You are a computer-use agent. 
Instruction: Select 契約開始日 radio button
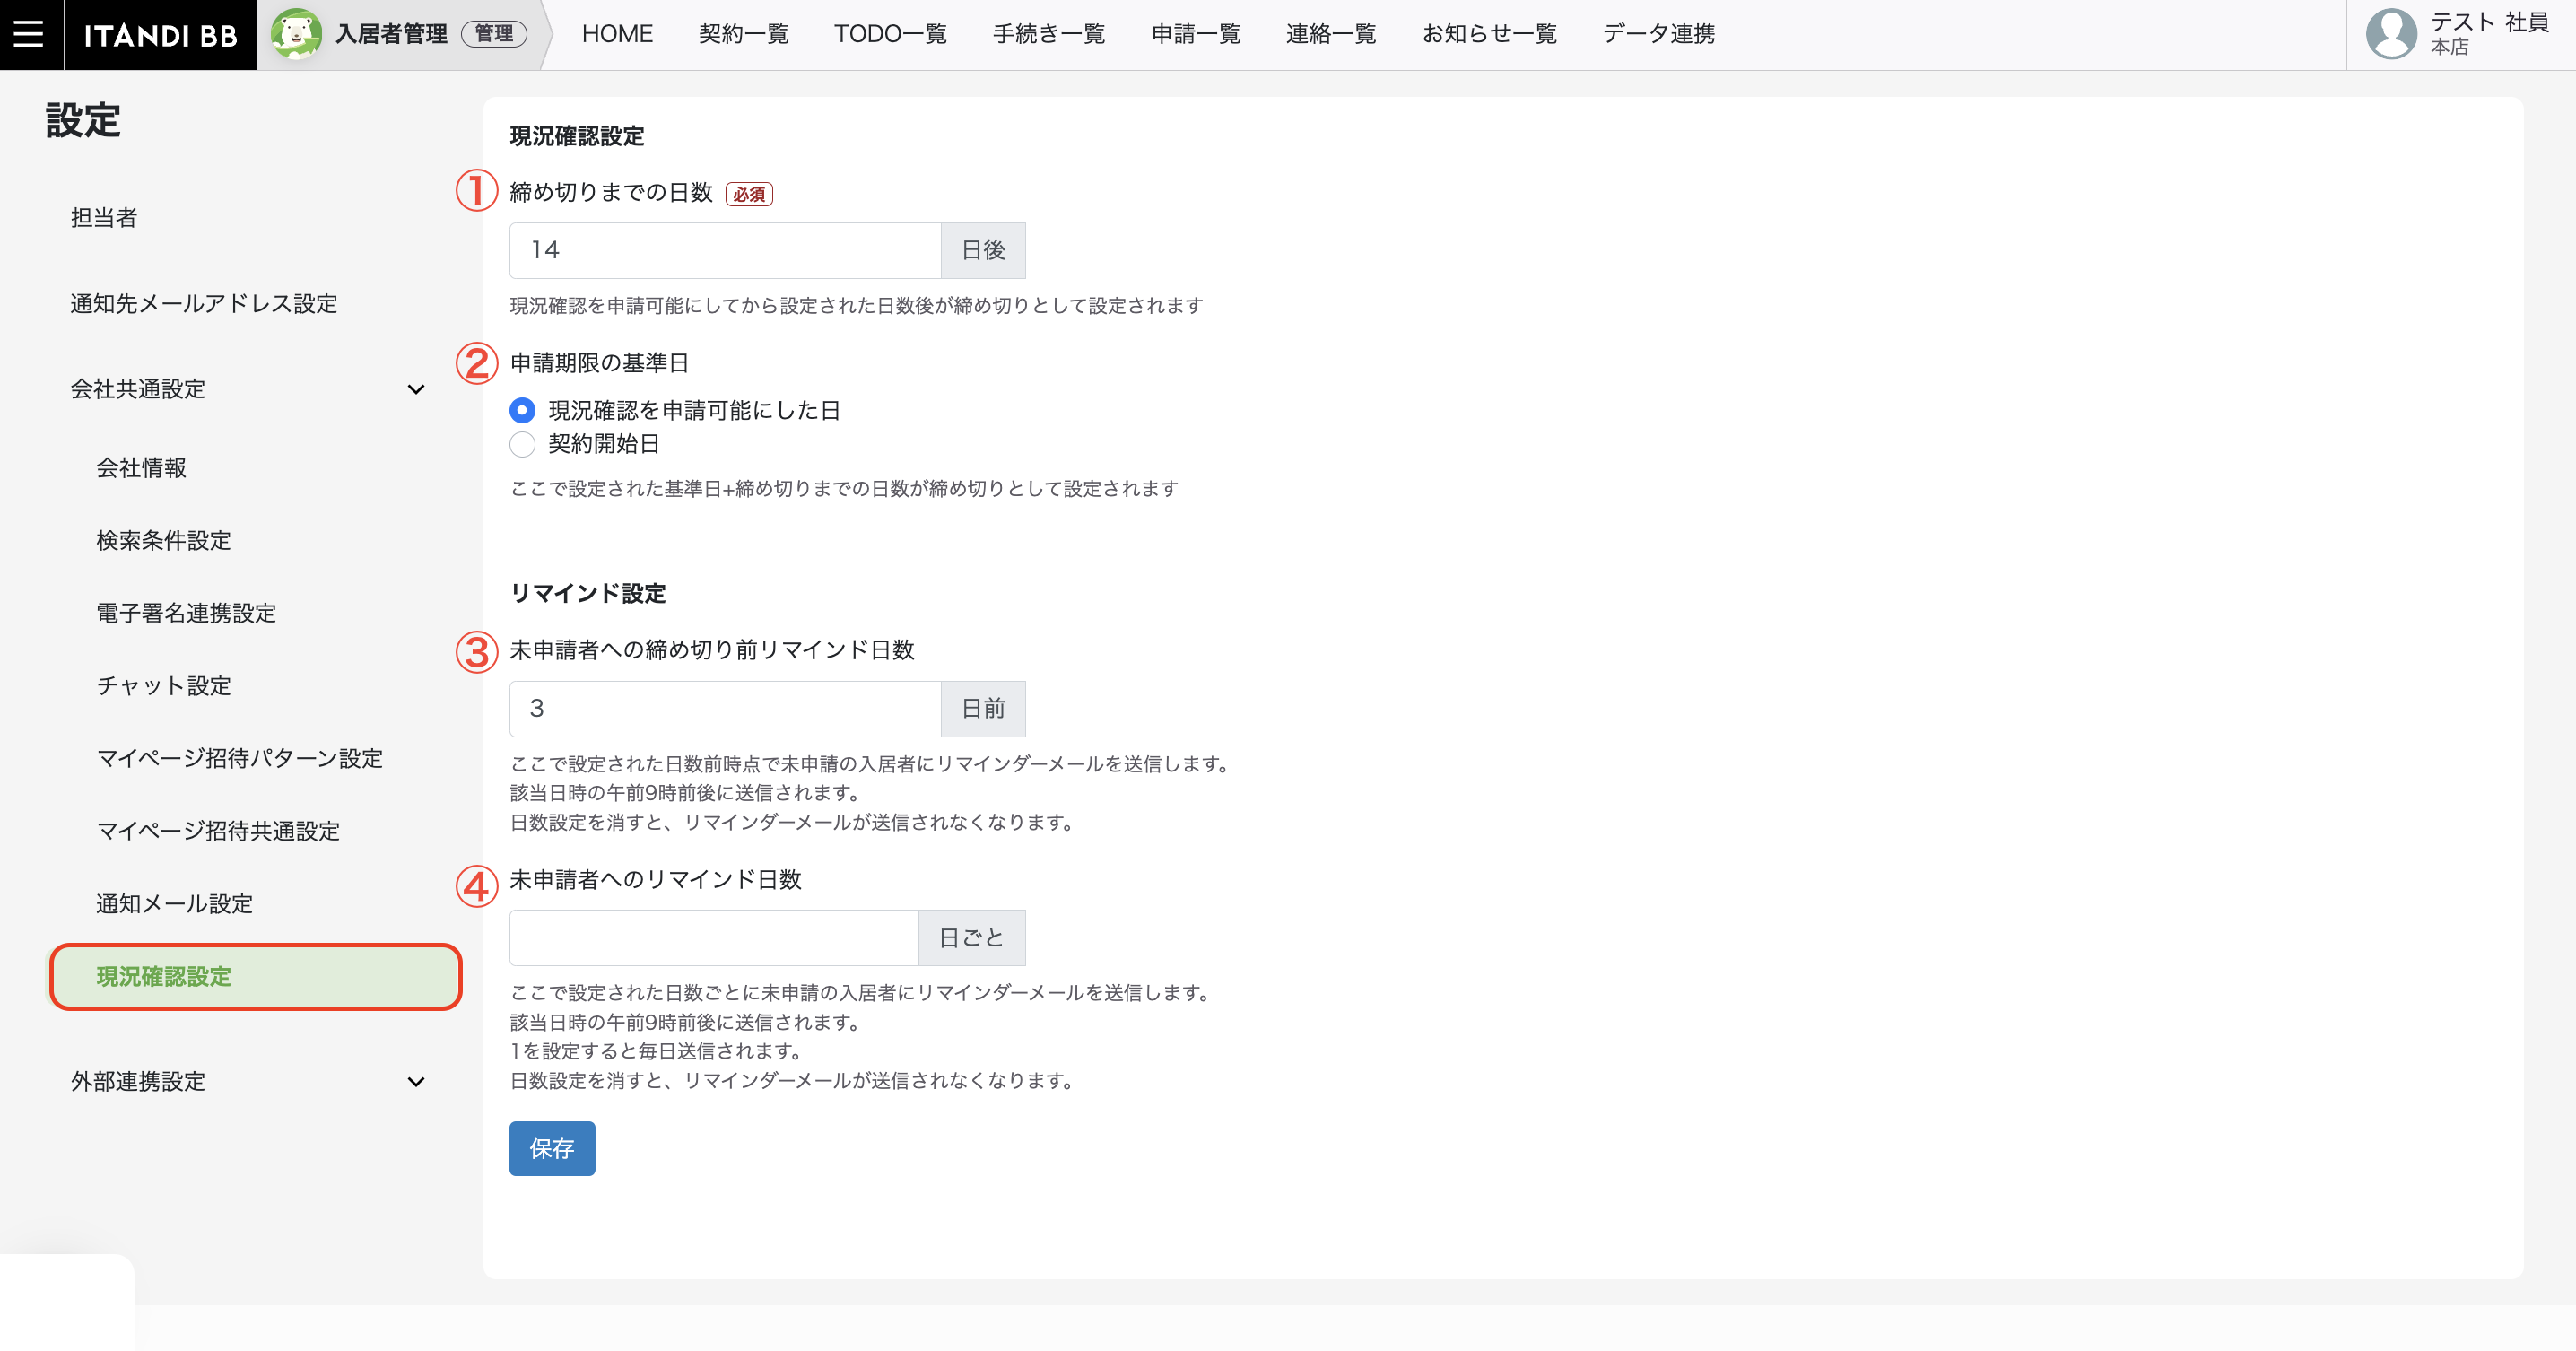pyautogui.click(x=522, y=444)
